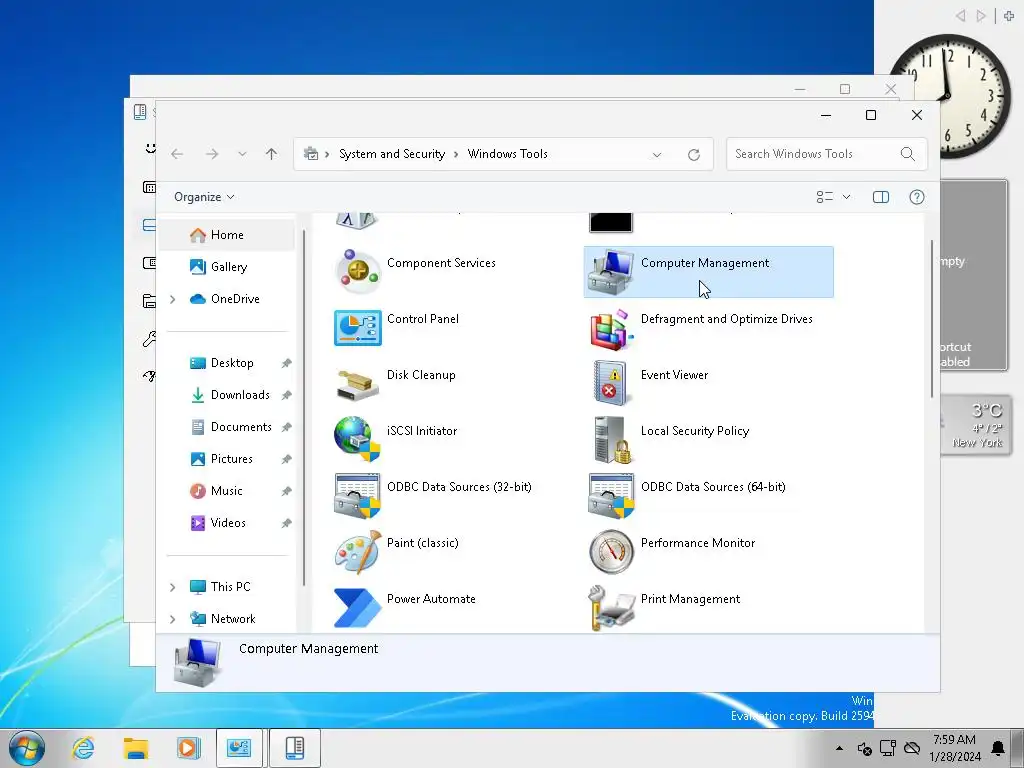Click the navigation pane scrollbar
The width and height of the screenshot is (1024, 768).
tap(304, 408)
